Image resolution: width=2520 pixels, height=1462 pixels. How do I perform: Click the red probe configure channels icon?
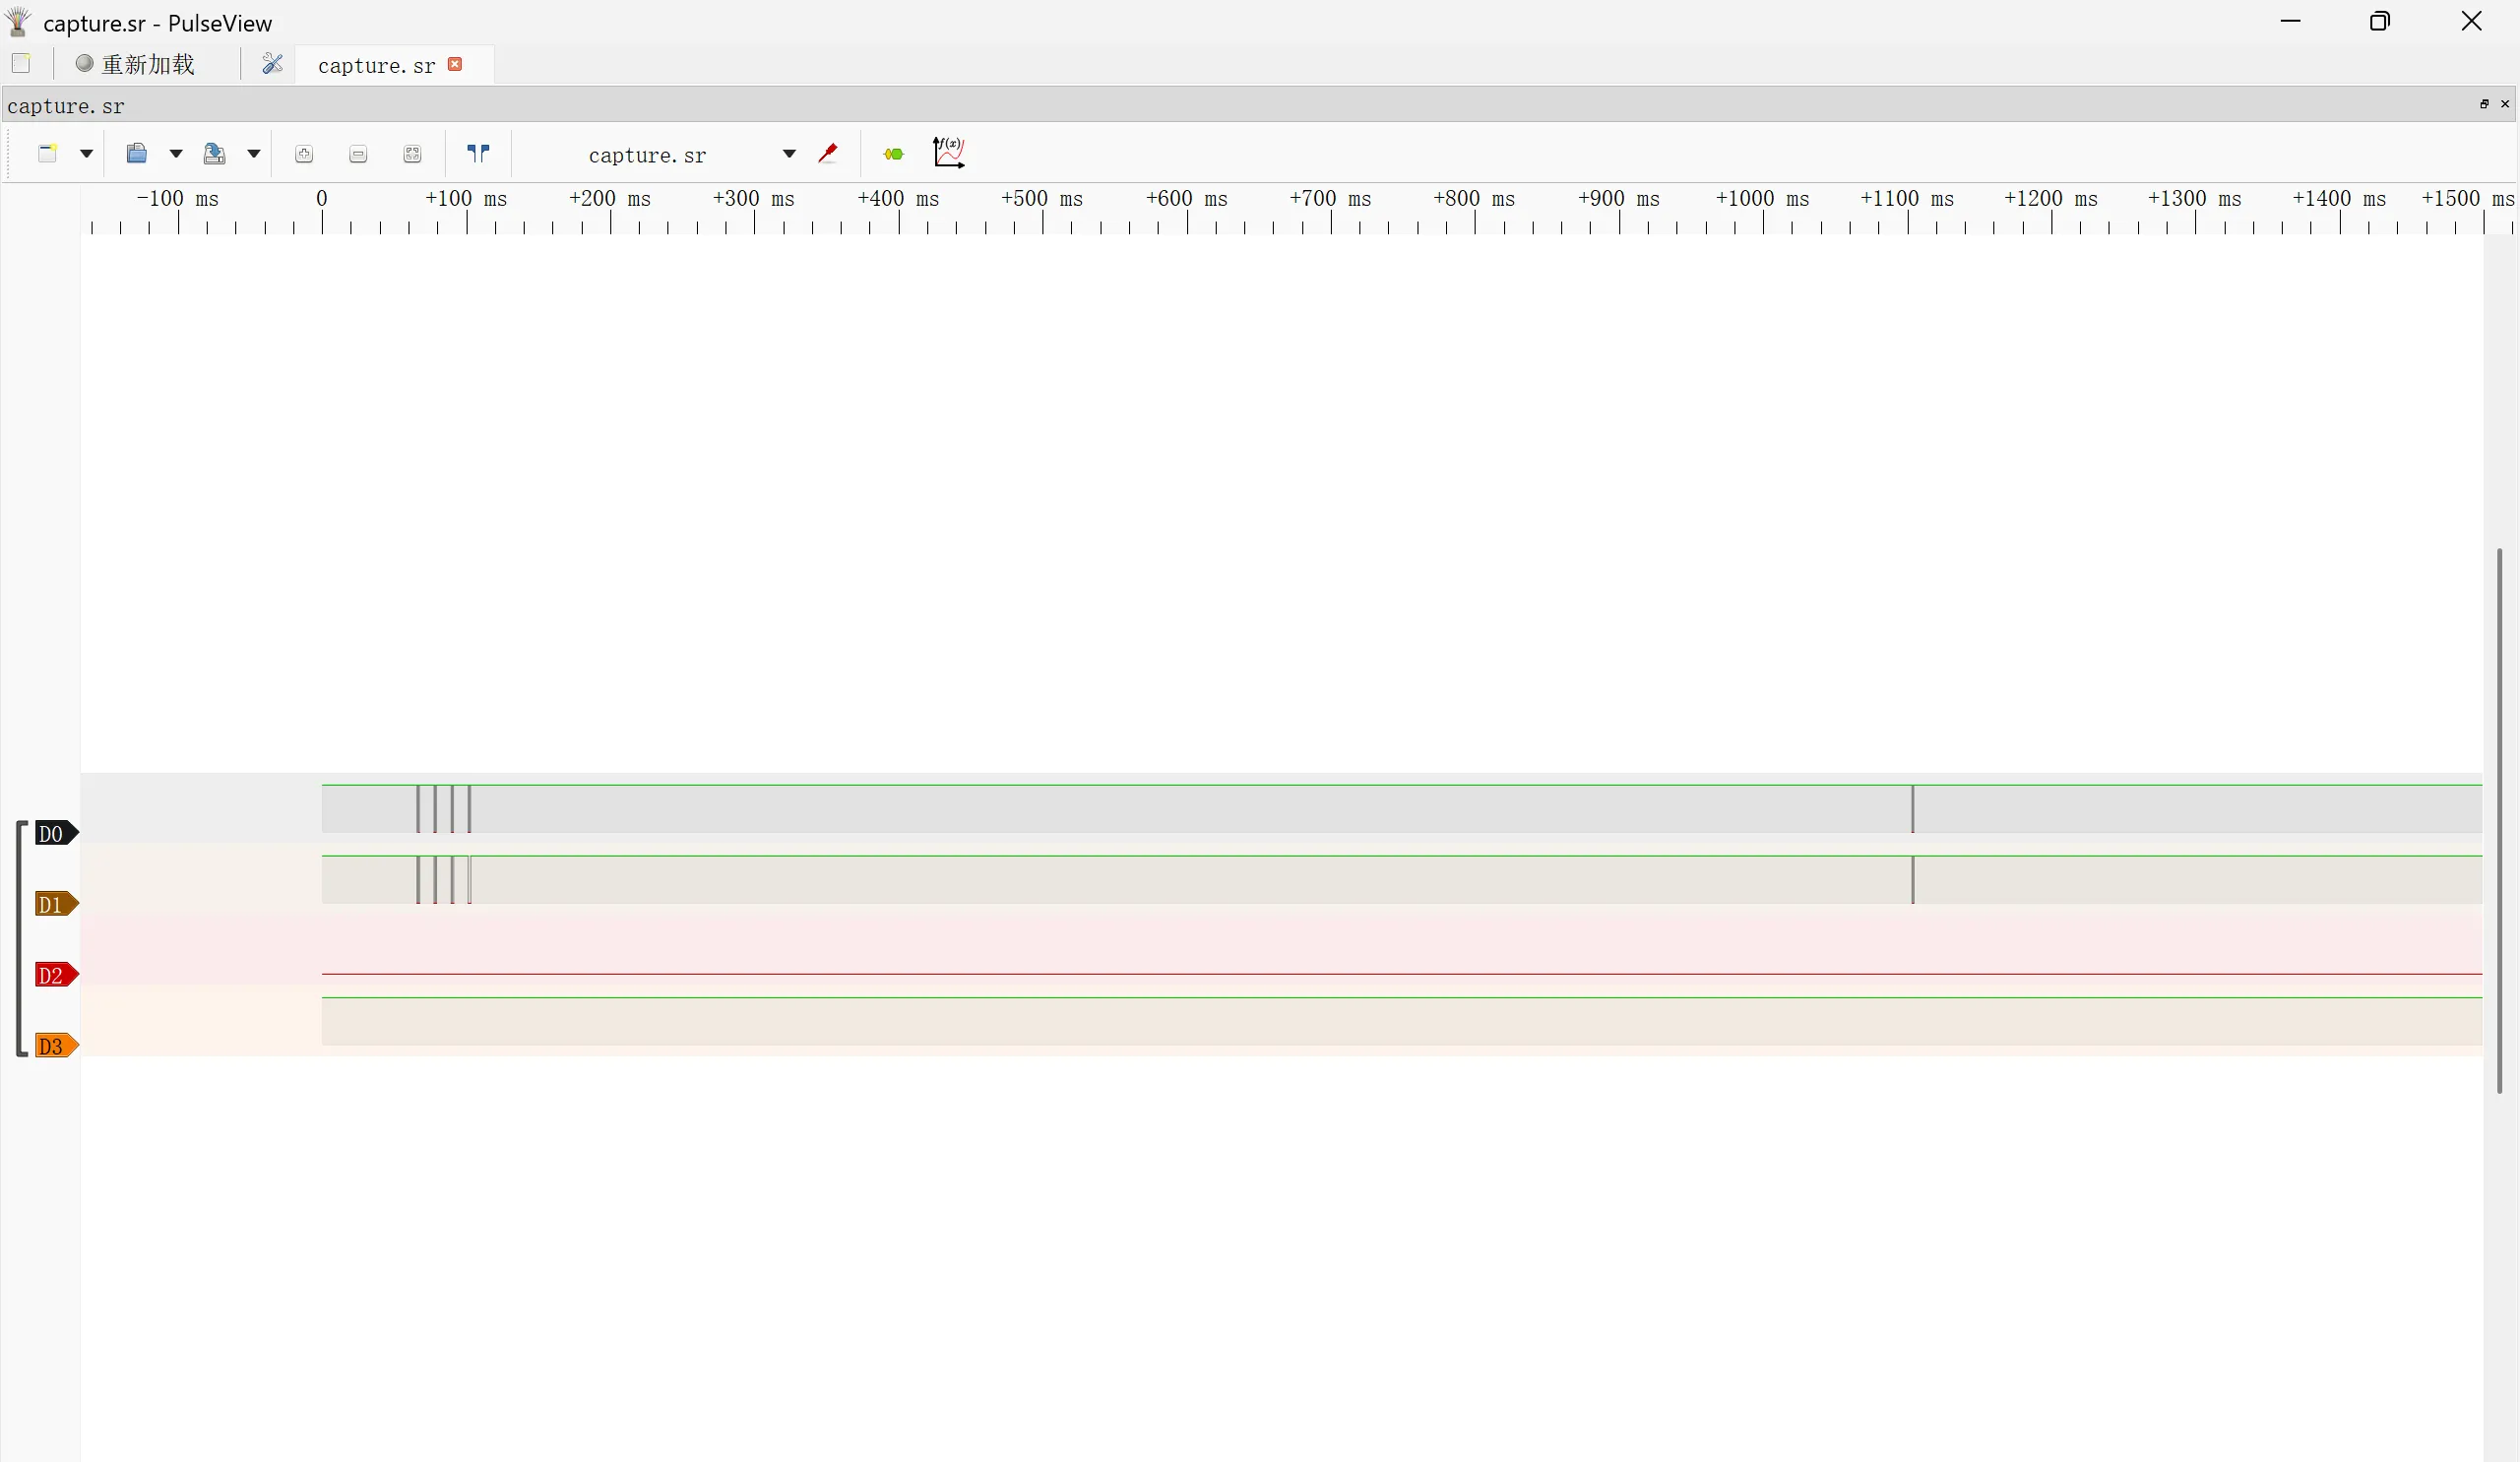(828, 153)
